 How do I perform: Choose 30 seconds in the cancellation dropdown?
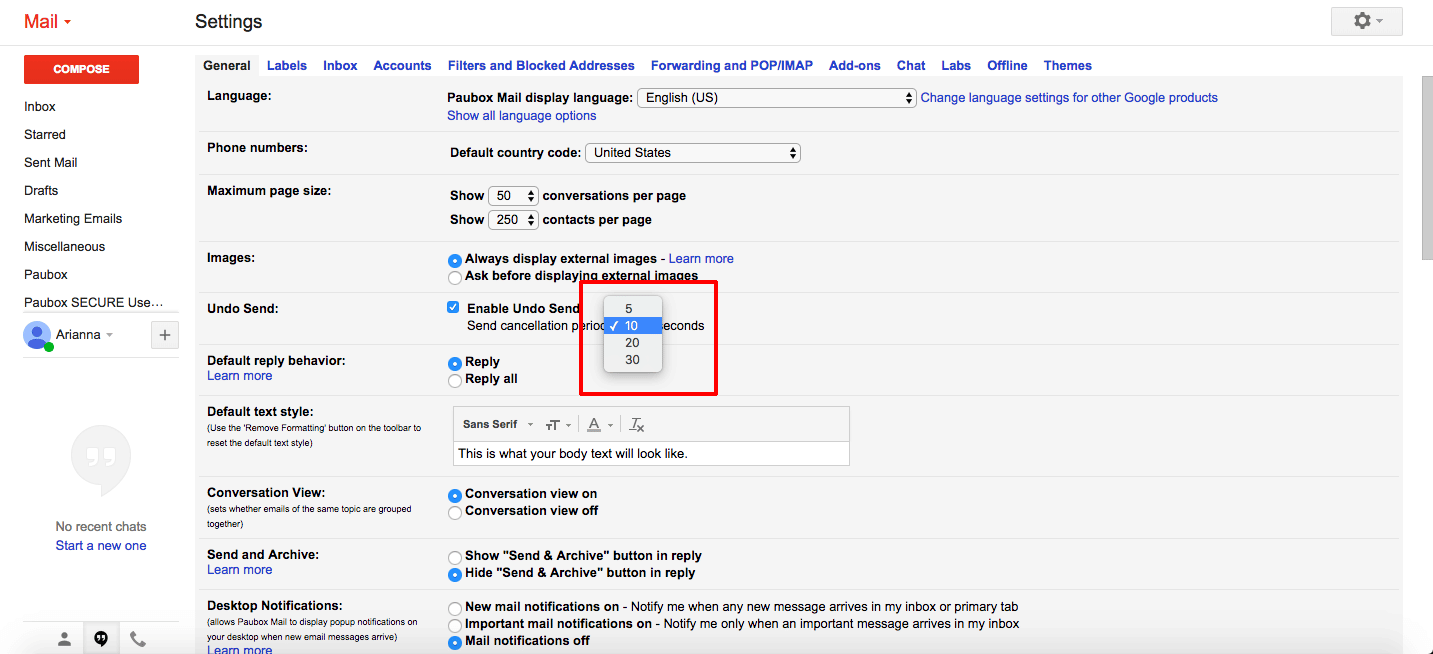(x=632, y=359)
